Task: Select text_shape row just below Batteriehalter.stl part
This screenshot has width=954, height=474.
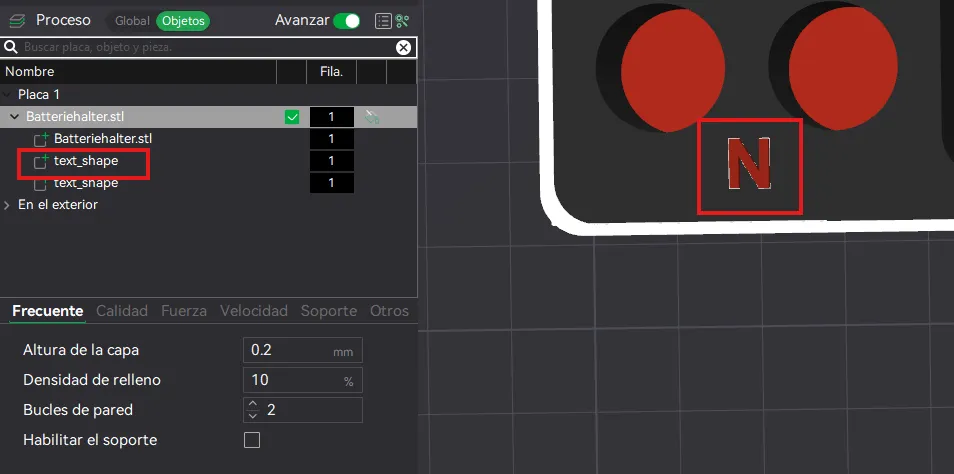Action: click(86, 161)
